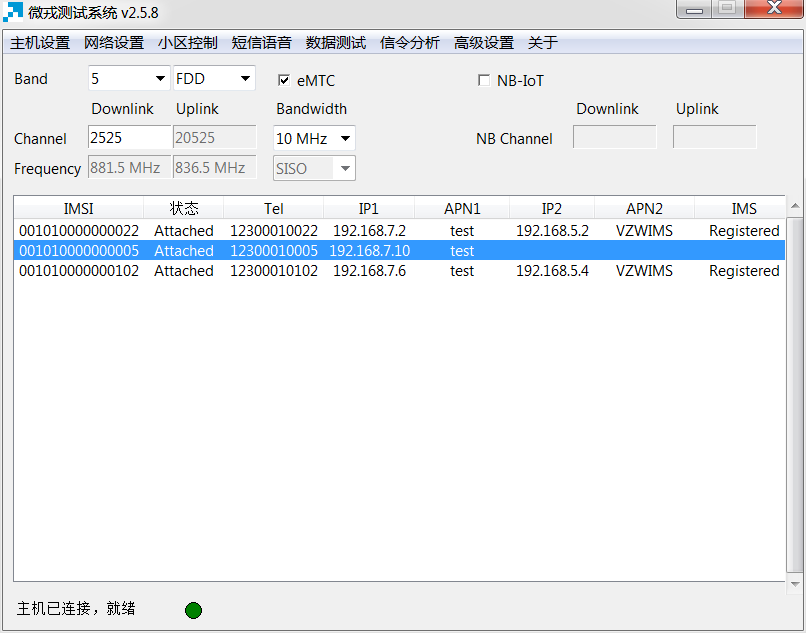This screenshot has width=806, height=633.
Task: Open the 数据测试 menu
Action: [336, 43]
